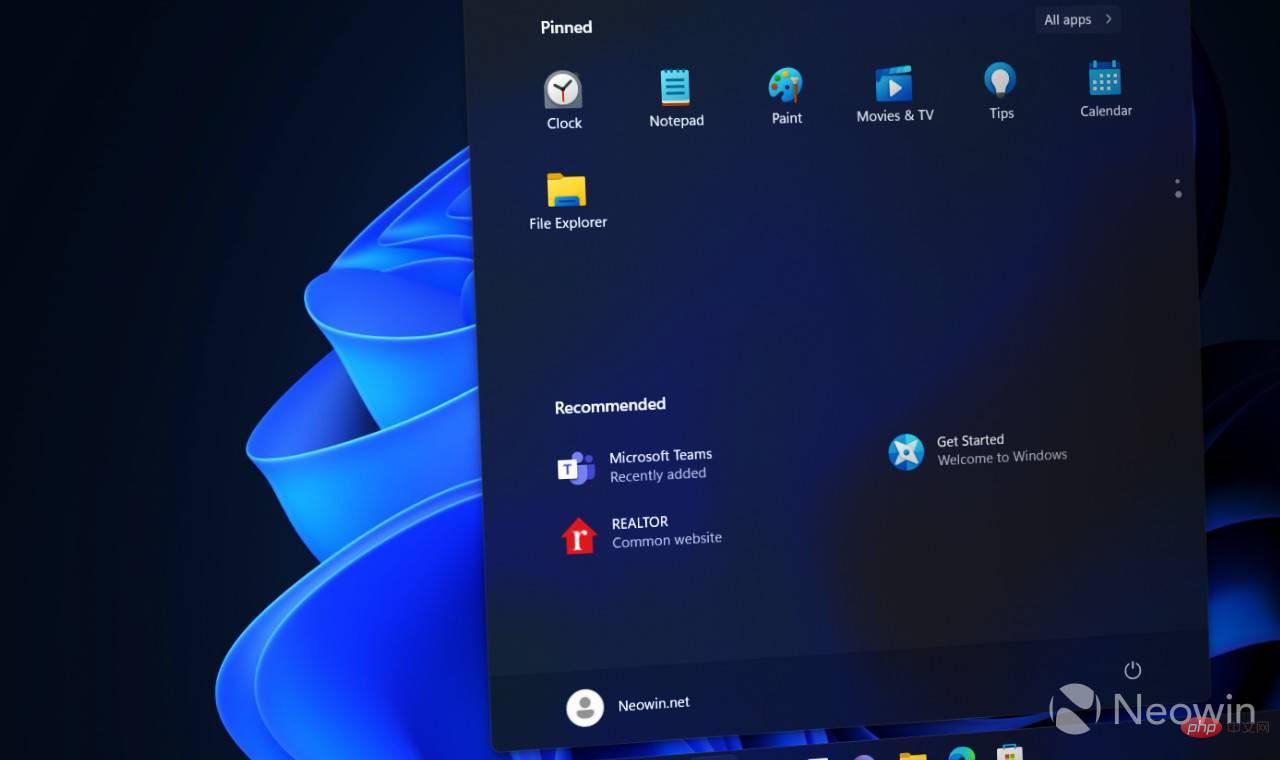
Task: Open recommended Microsoft Teams entry
Action: coord(635,466)
